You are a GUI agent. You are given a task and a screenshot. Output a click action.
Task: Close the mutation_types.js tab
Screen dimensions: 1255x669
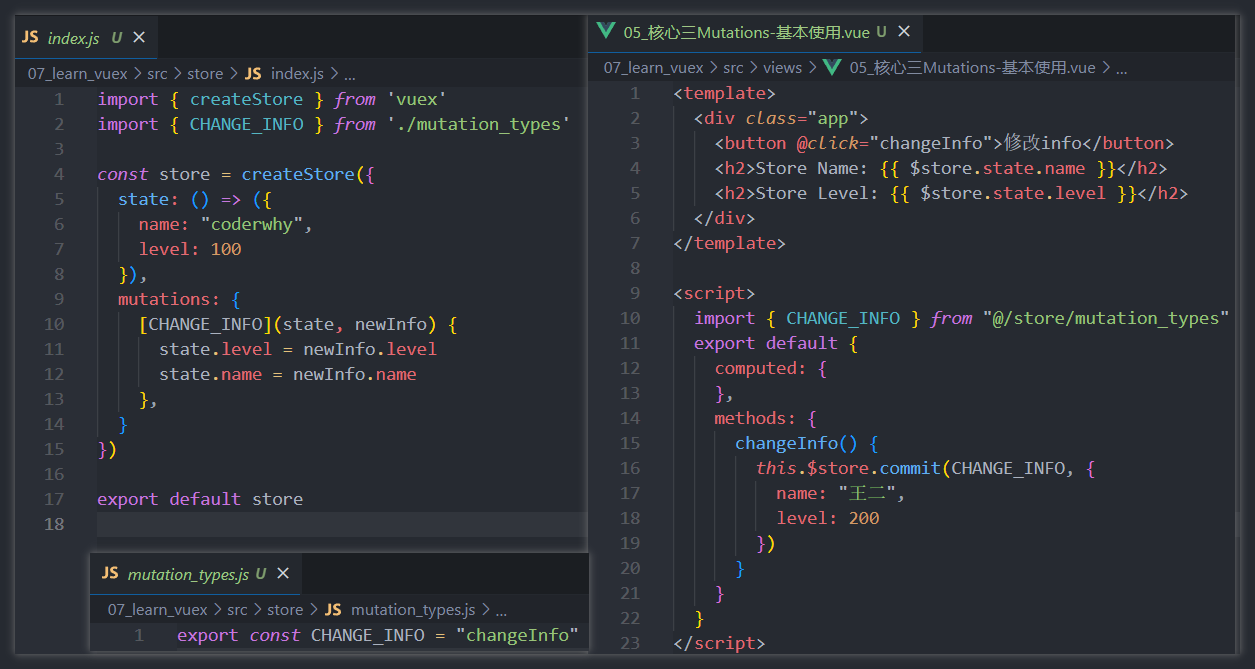coord(283,574)
